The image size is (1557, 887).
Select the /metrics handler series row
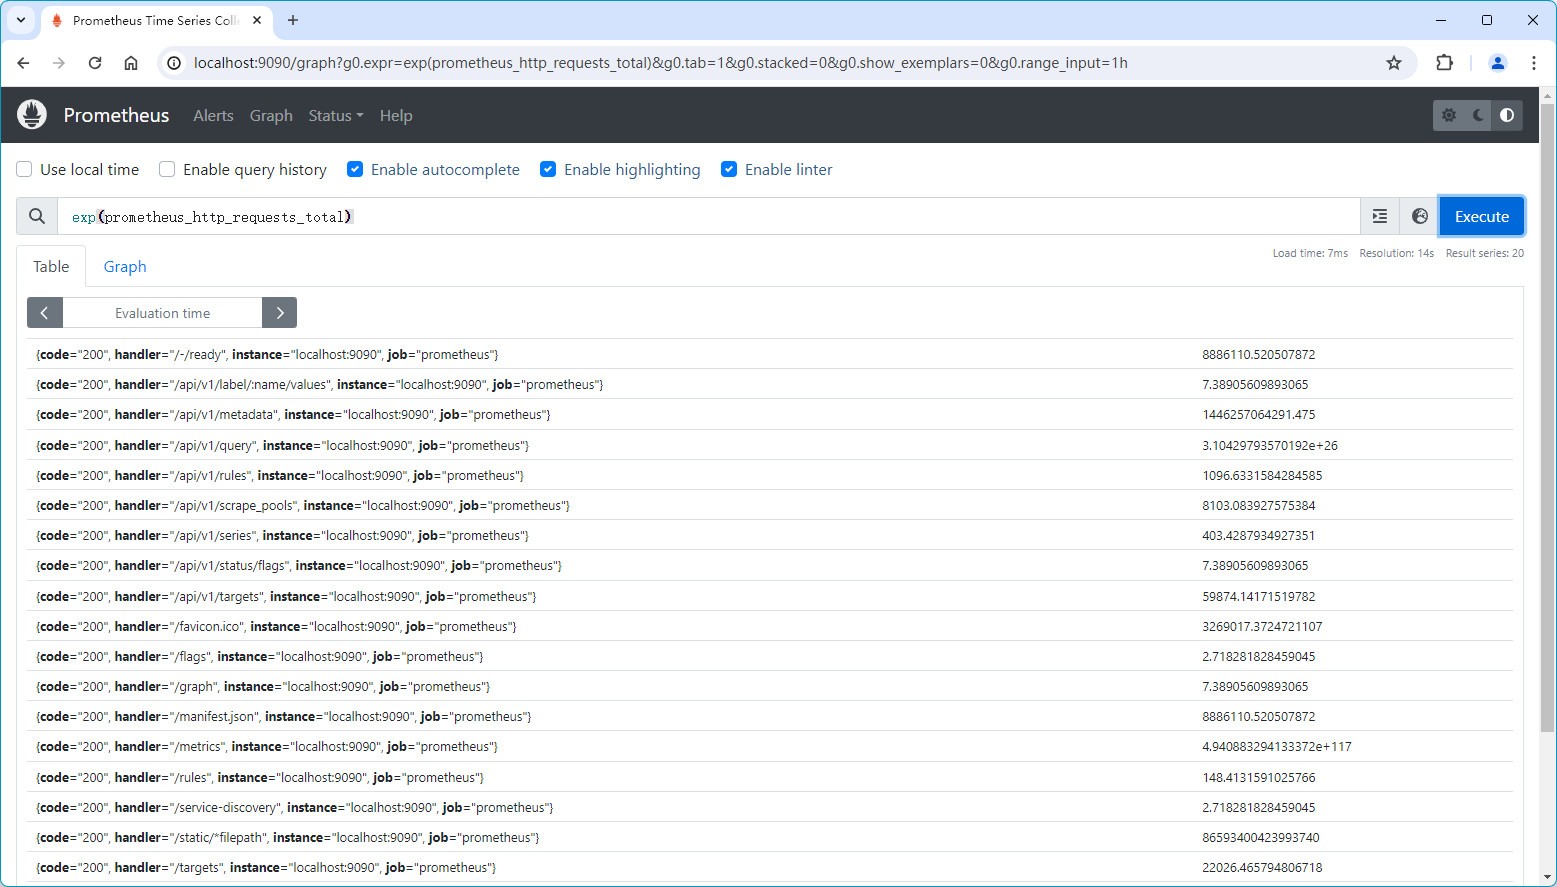(x=769, y=746)
